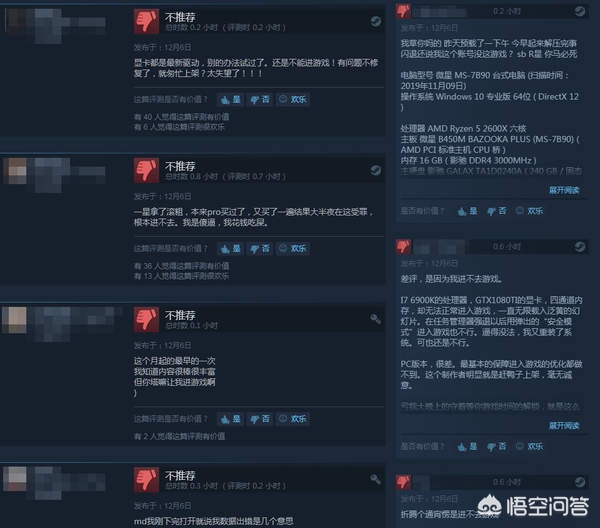This screenshot has width=600, height=528.
Task: Click thumbs-down icon on AMD Ryzen review
Action: (x=403, y=11)
